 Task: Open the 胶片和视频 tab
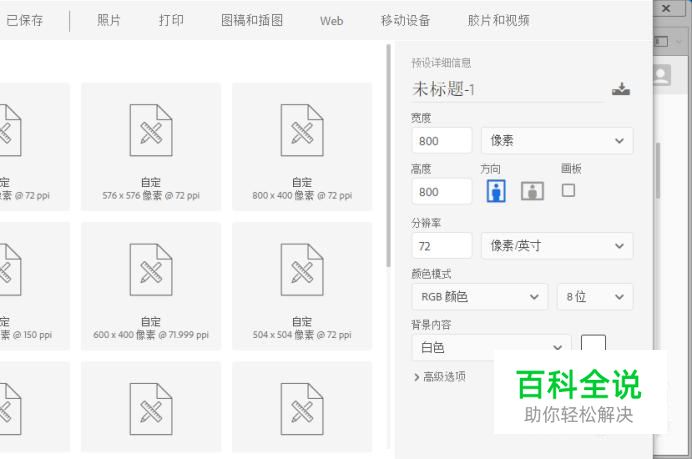click(x=498, y=20)
